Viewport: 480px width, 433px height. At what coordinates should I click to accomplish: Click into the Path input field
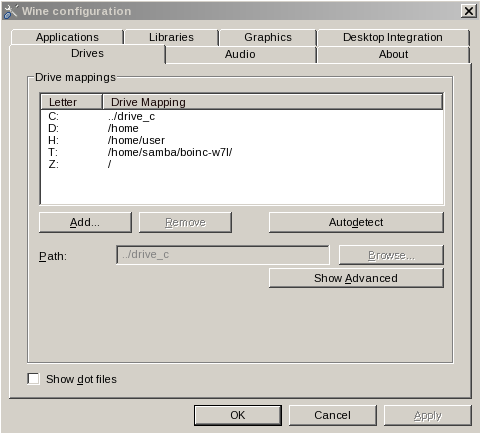pyautogui.click(x=223, y=255)
